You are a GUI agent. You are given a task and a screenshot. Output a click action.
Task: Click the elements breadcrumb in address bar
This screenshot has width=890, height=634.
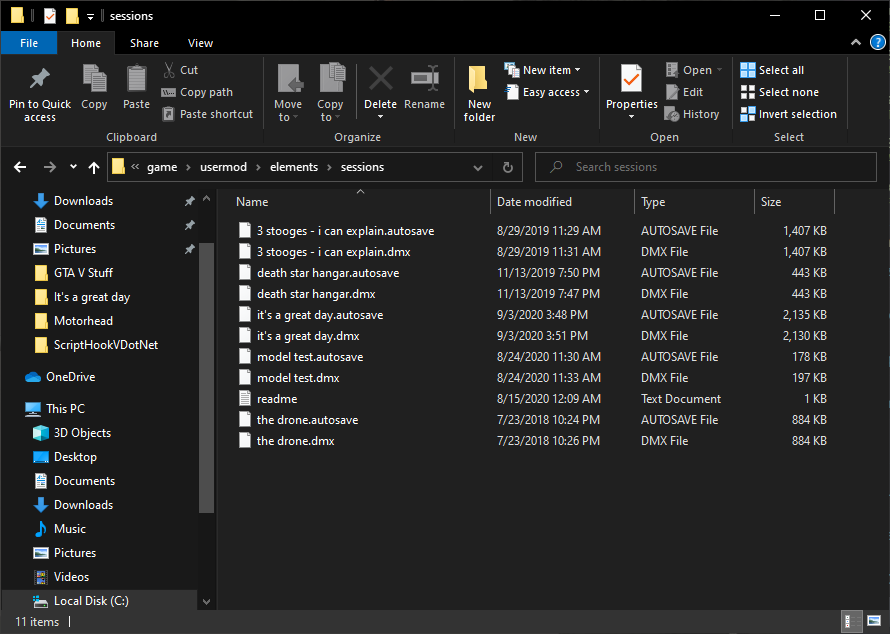pyautogui.click(x=293, y=167)
